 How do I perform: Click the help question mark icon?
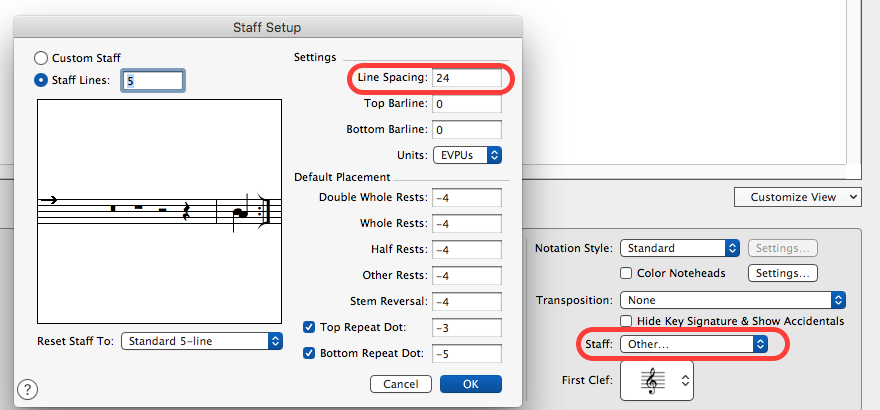point(28,389)
